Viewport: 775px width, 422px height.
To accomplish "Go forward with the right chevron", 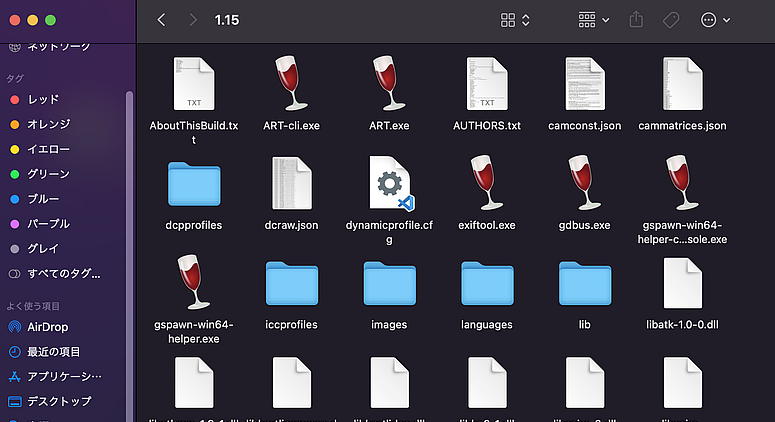I will (193, 20).
